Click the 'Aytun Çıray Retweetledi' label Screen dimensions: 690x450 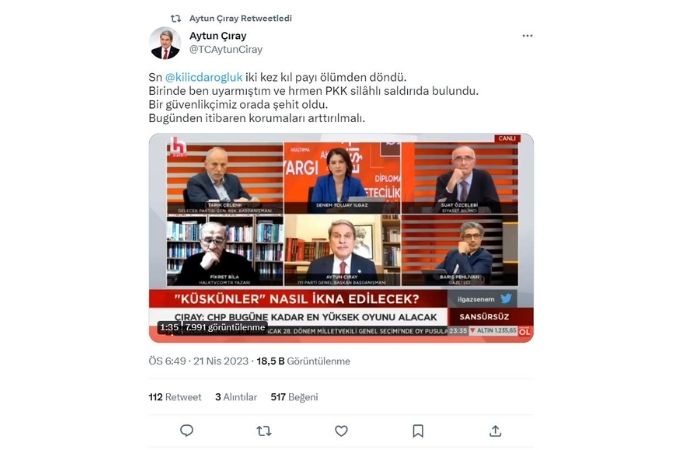tap(240, 18)
